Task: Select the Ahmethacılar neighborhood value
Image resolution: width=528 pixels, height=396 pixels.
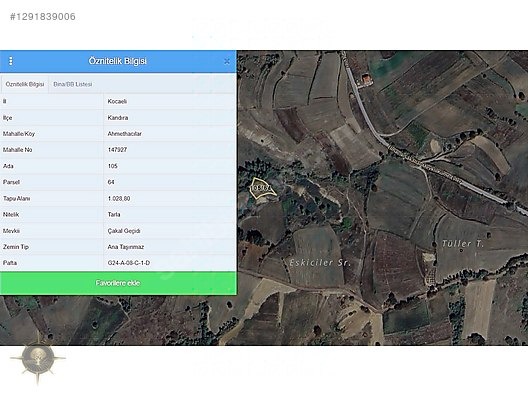Action: [x=125, y=134]
